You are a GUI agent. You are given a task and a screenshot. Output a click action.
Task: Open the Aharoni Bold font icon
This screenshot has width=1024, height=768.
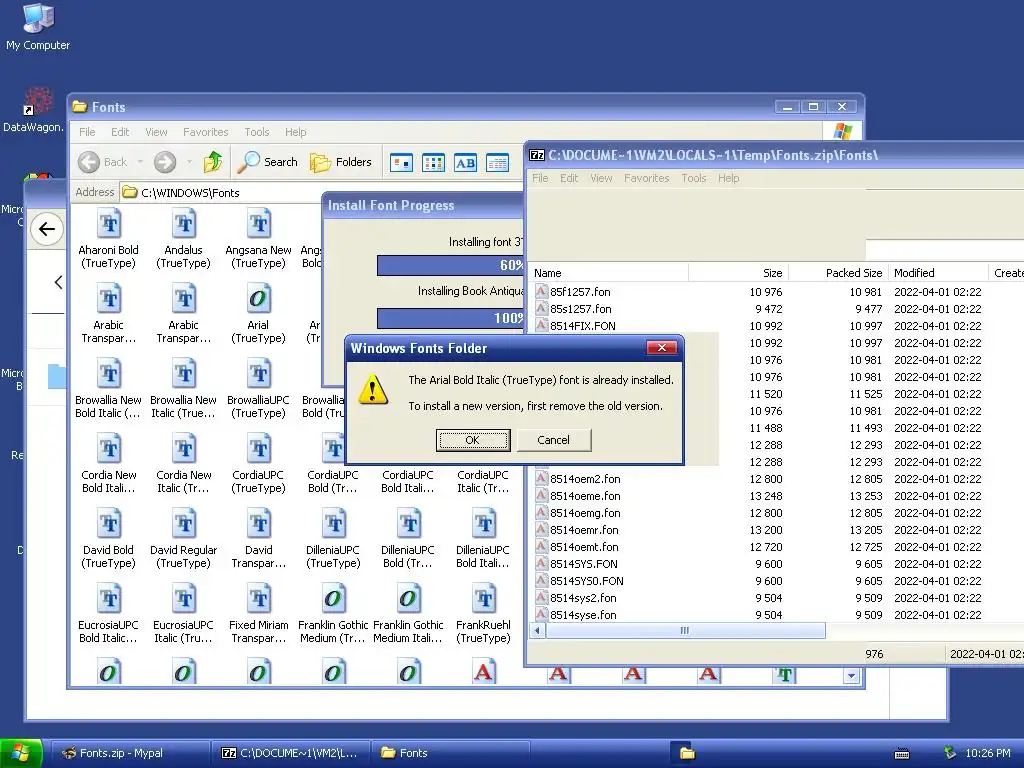click(x=108, y=224)
